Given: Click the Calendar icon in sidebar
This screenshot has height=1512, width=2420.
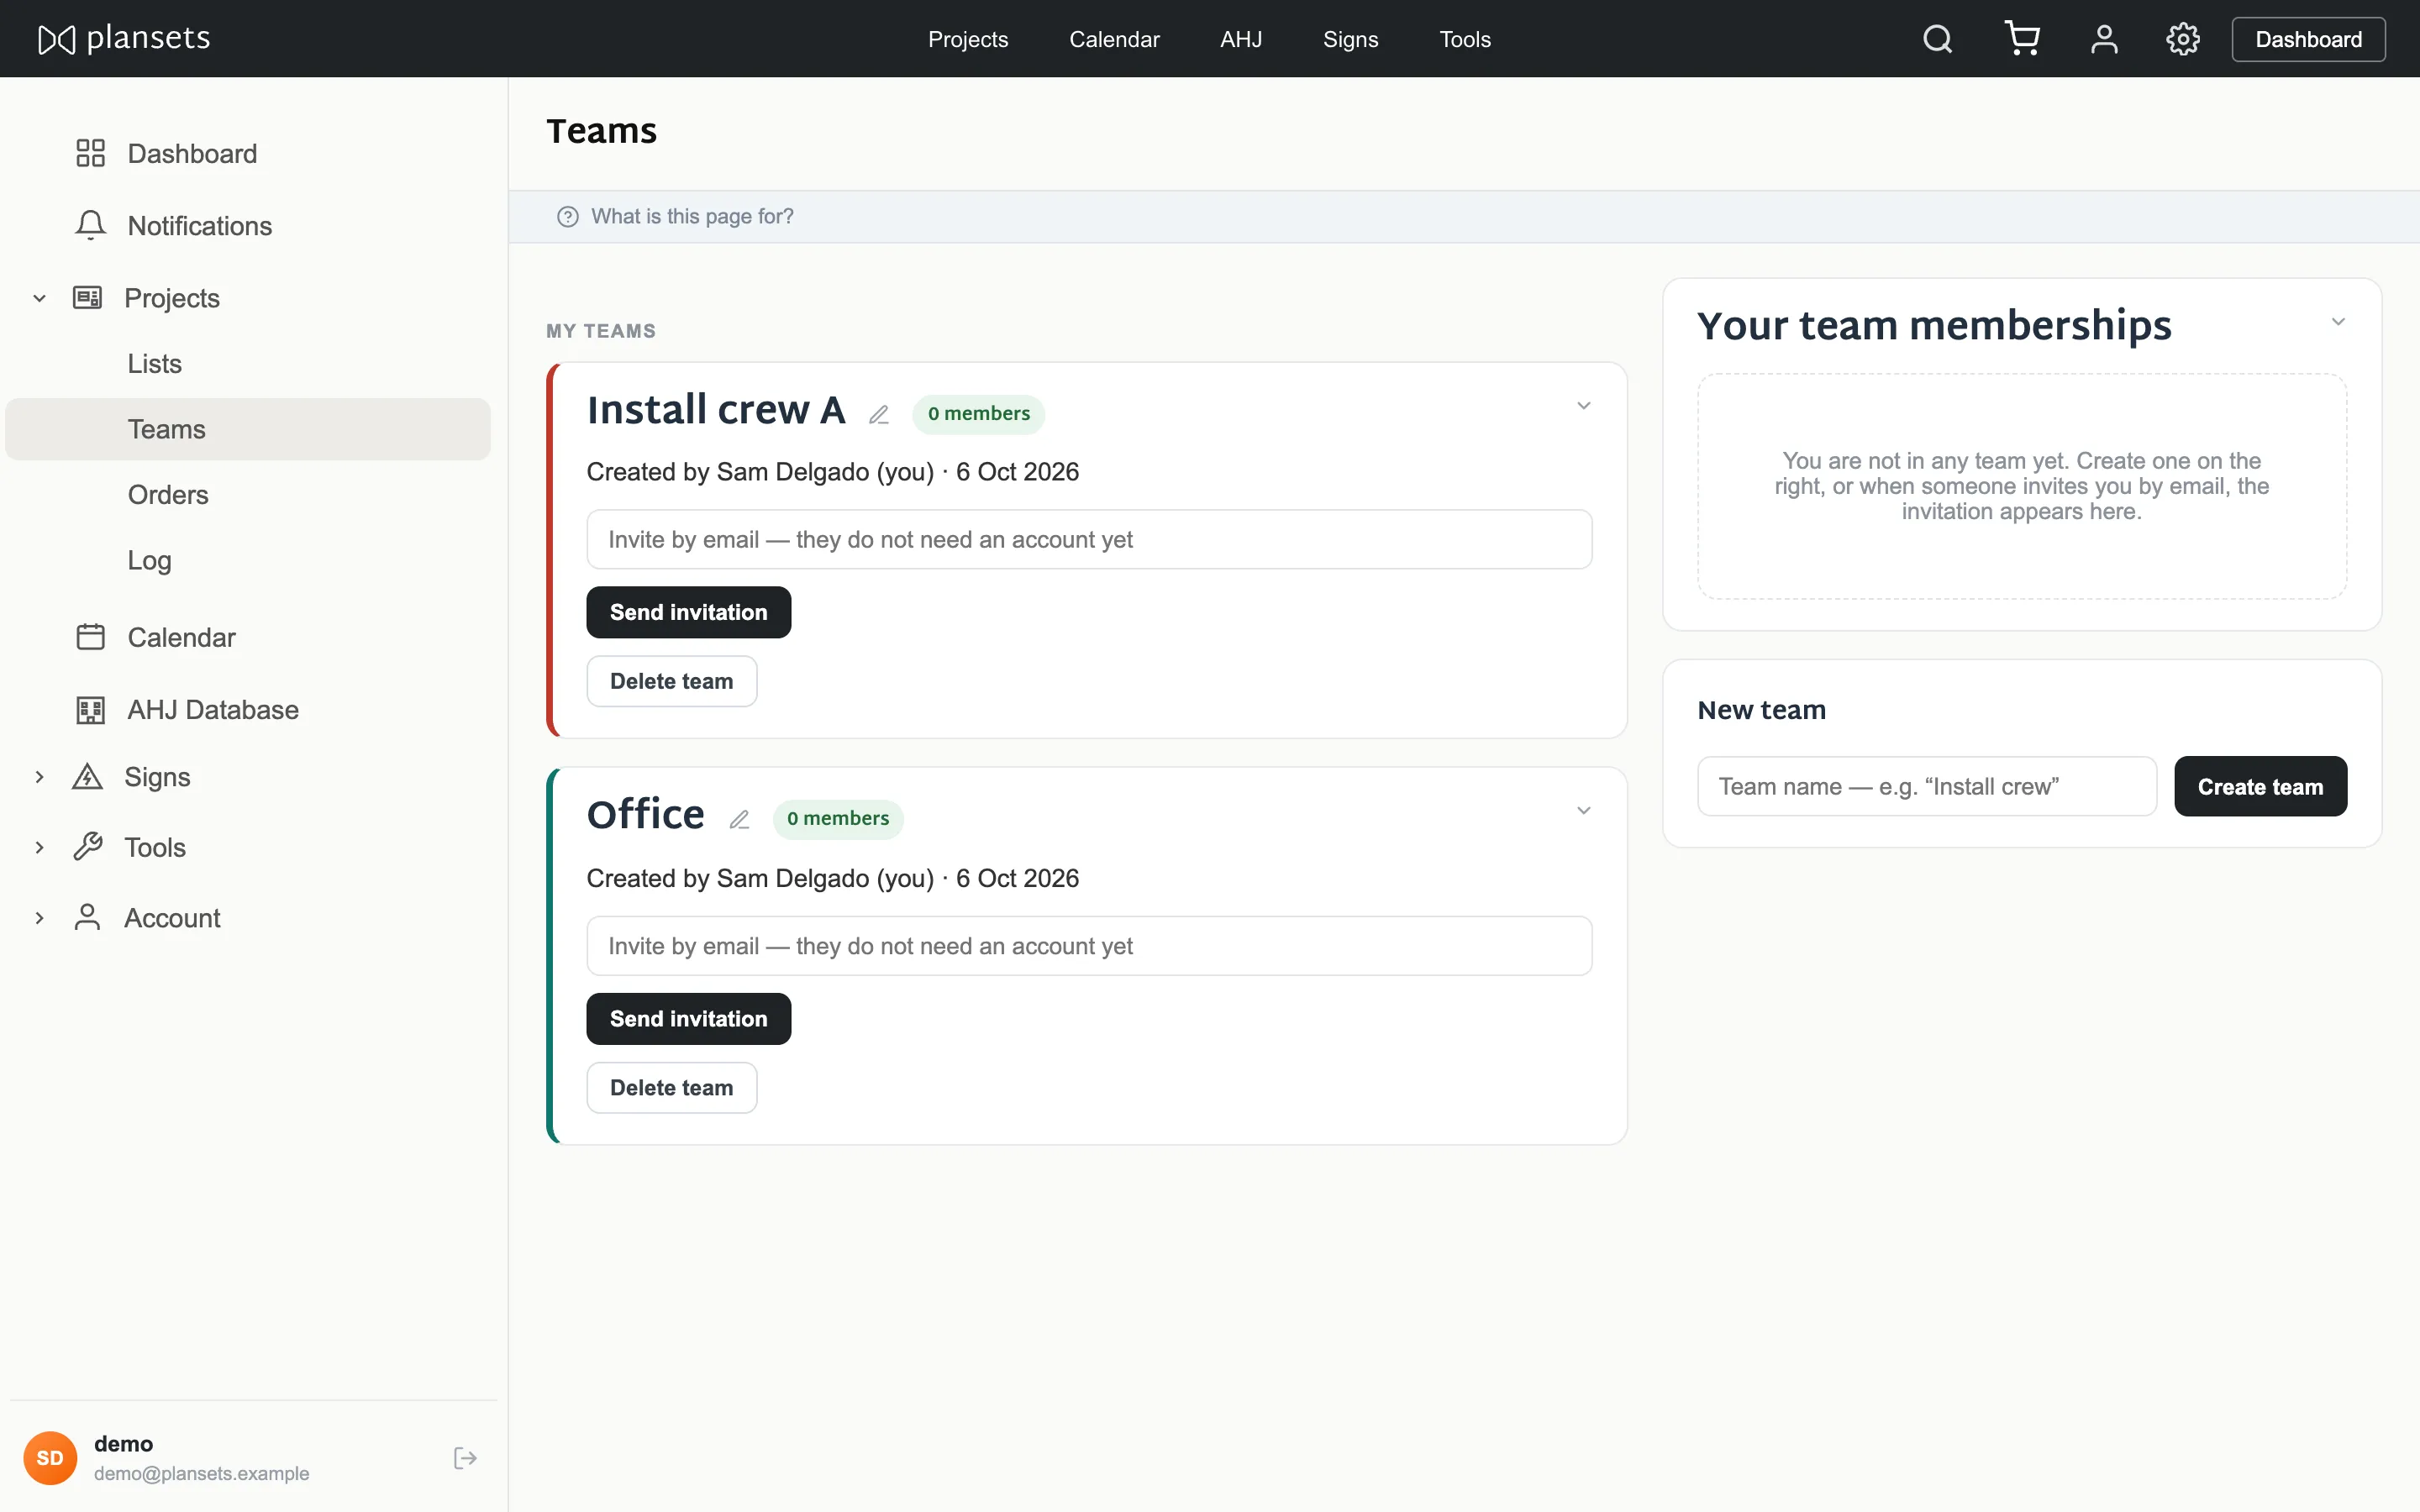Looking at the screenshot, I should (x=90, y=637).
